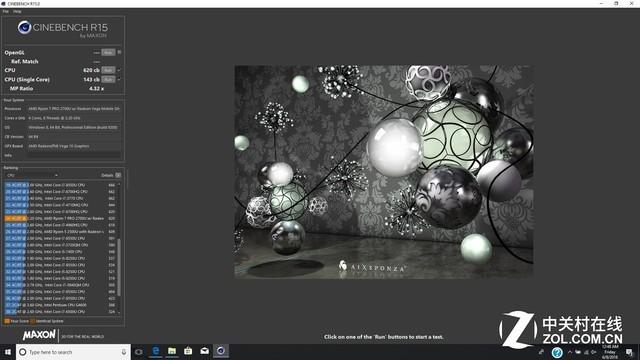Click the rendered spheres benchmark image

(x=384, y=172)
